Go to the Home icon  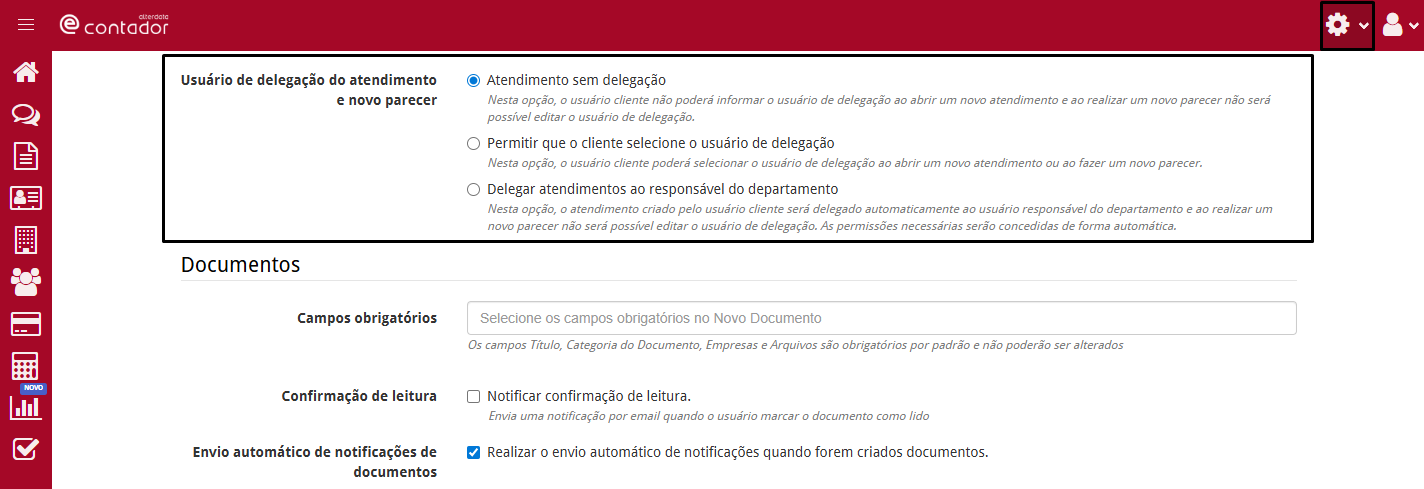point(26,72)
